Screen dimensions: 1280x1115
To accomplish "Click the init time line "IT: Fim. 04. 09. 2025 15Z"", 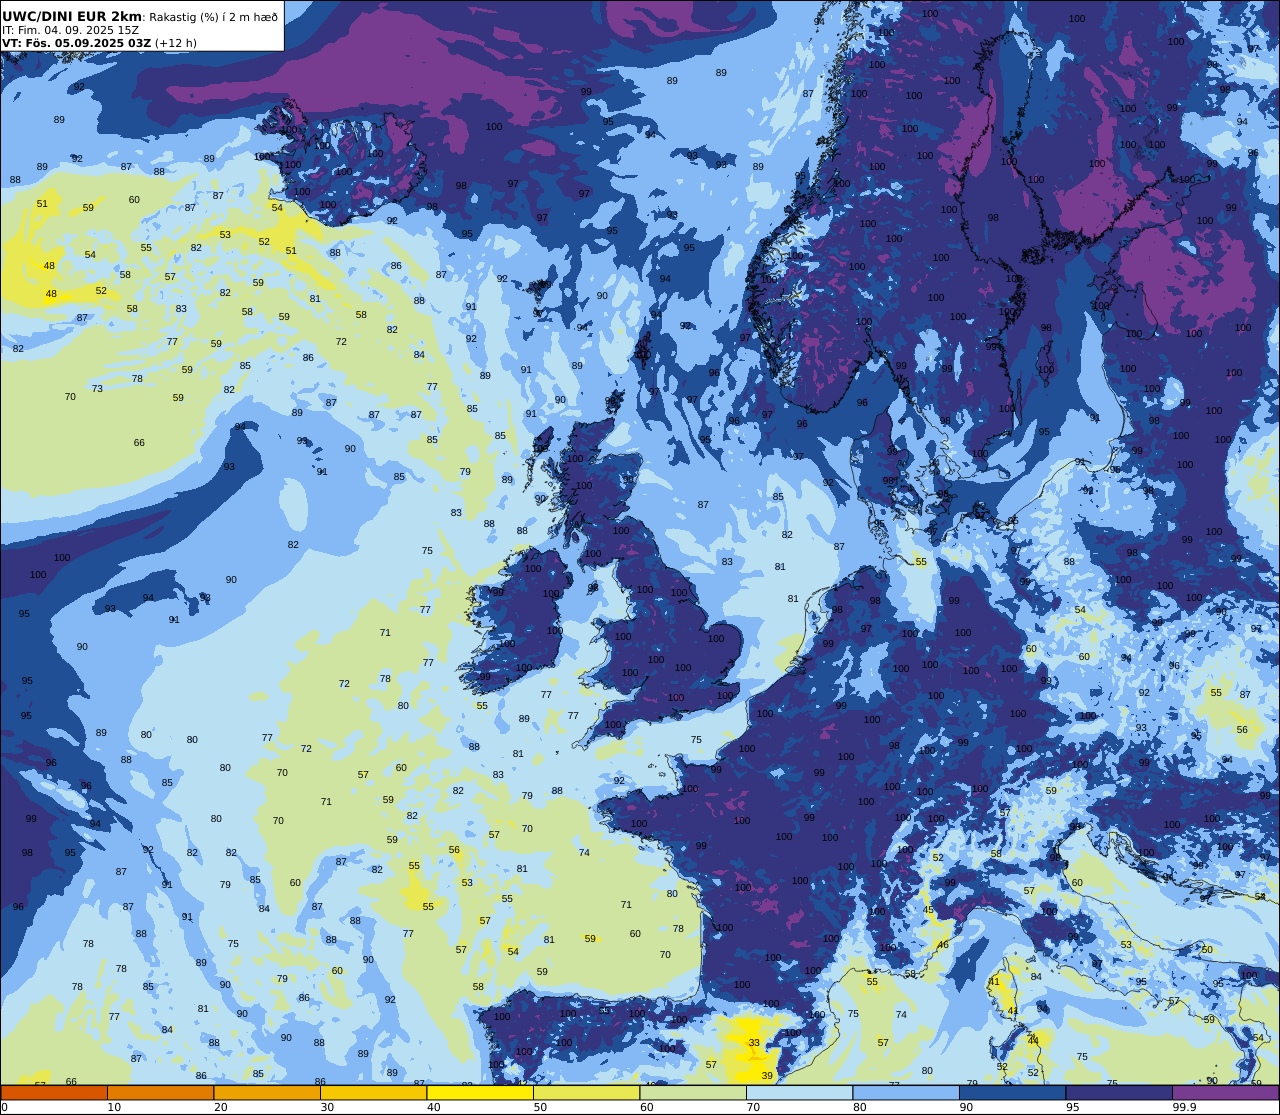I will click(70, 30).
